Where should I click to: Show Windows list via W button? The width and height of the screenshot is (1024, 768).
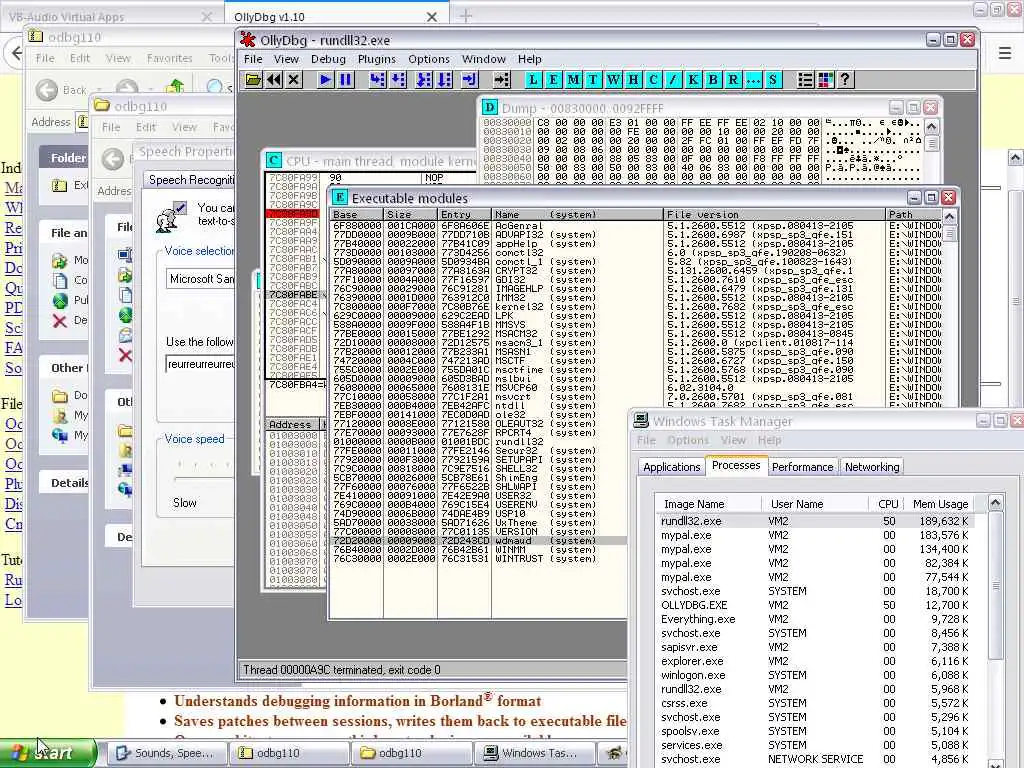(x=613, y=80)
